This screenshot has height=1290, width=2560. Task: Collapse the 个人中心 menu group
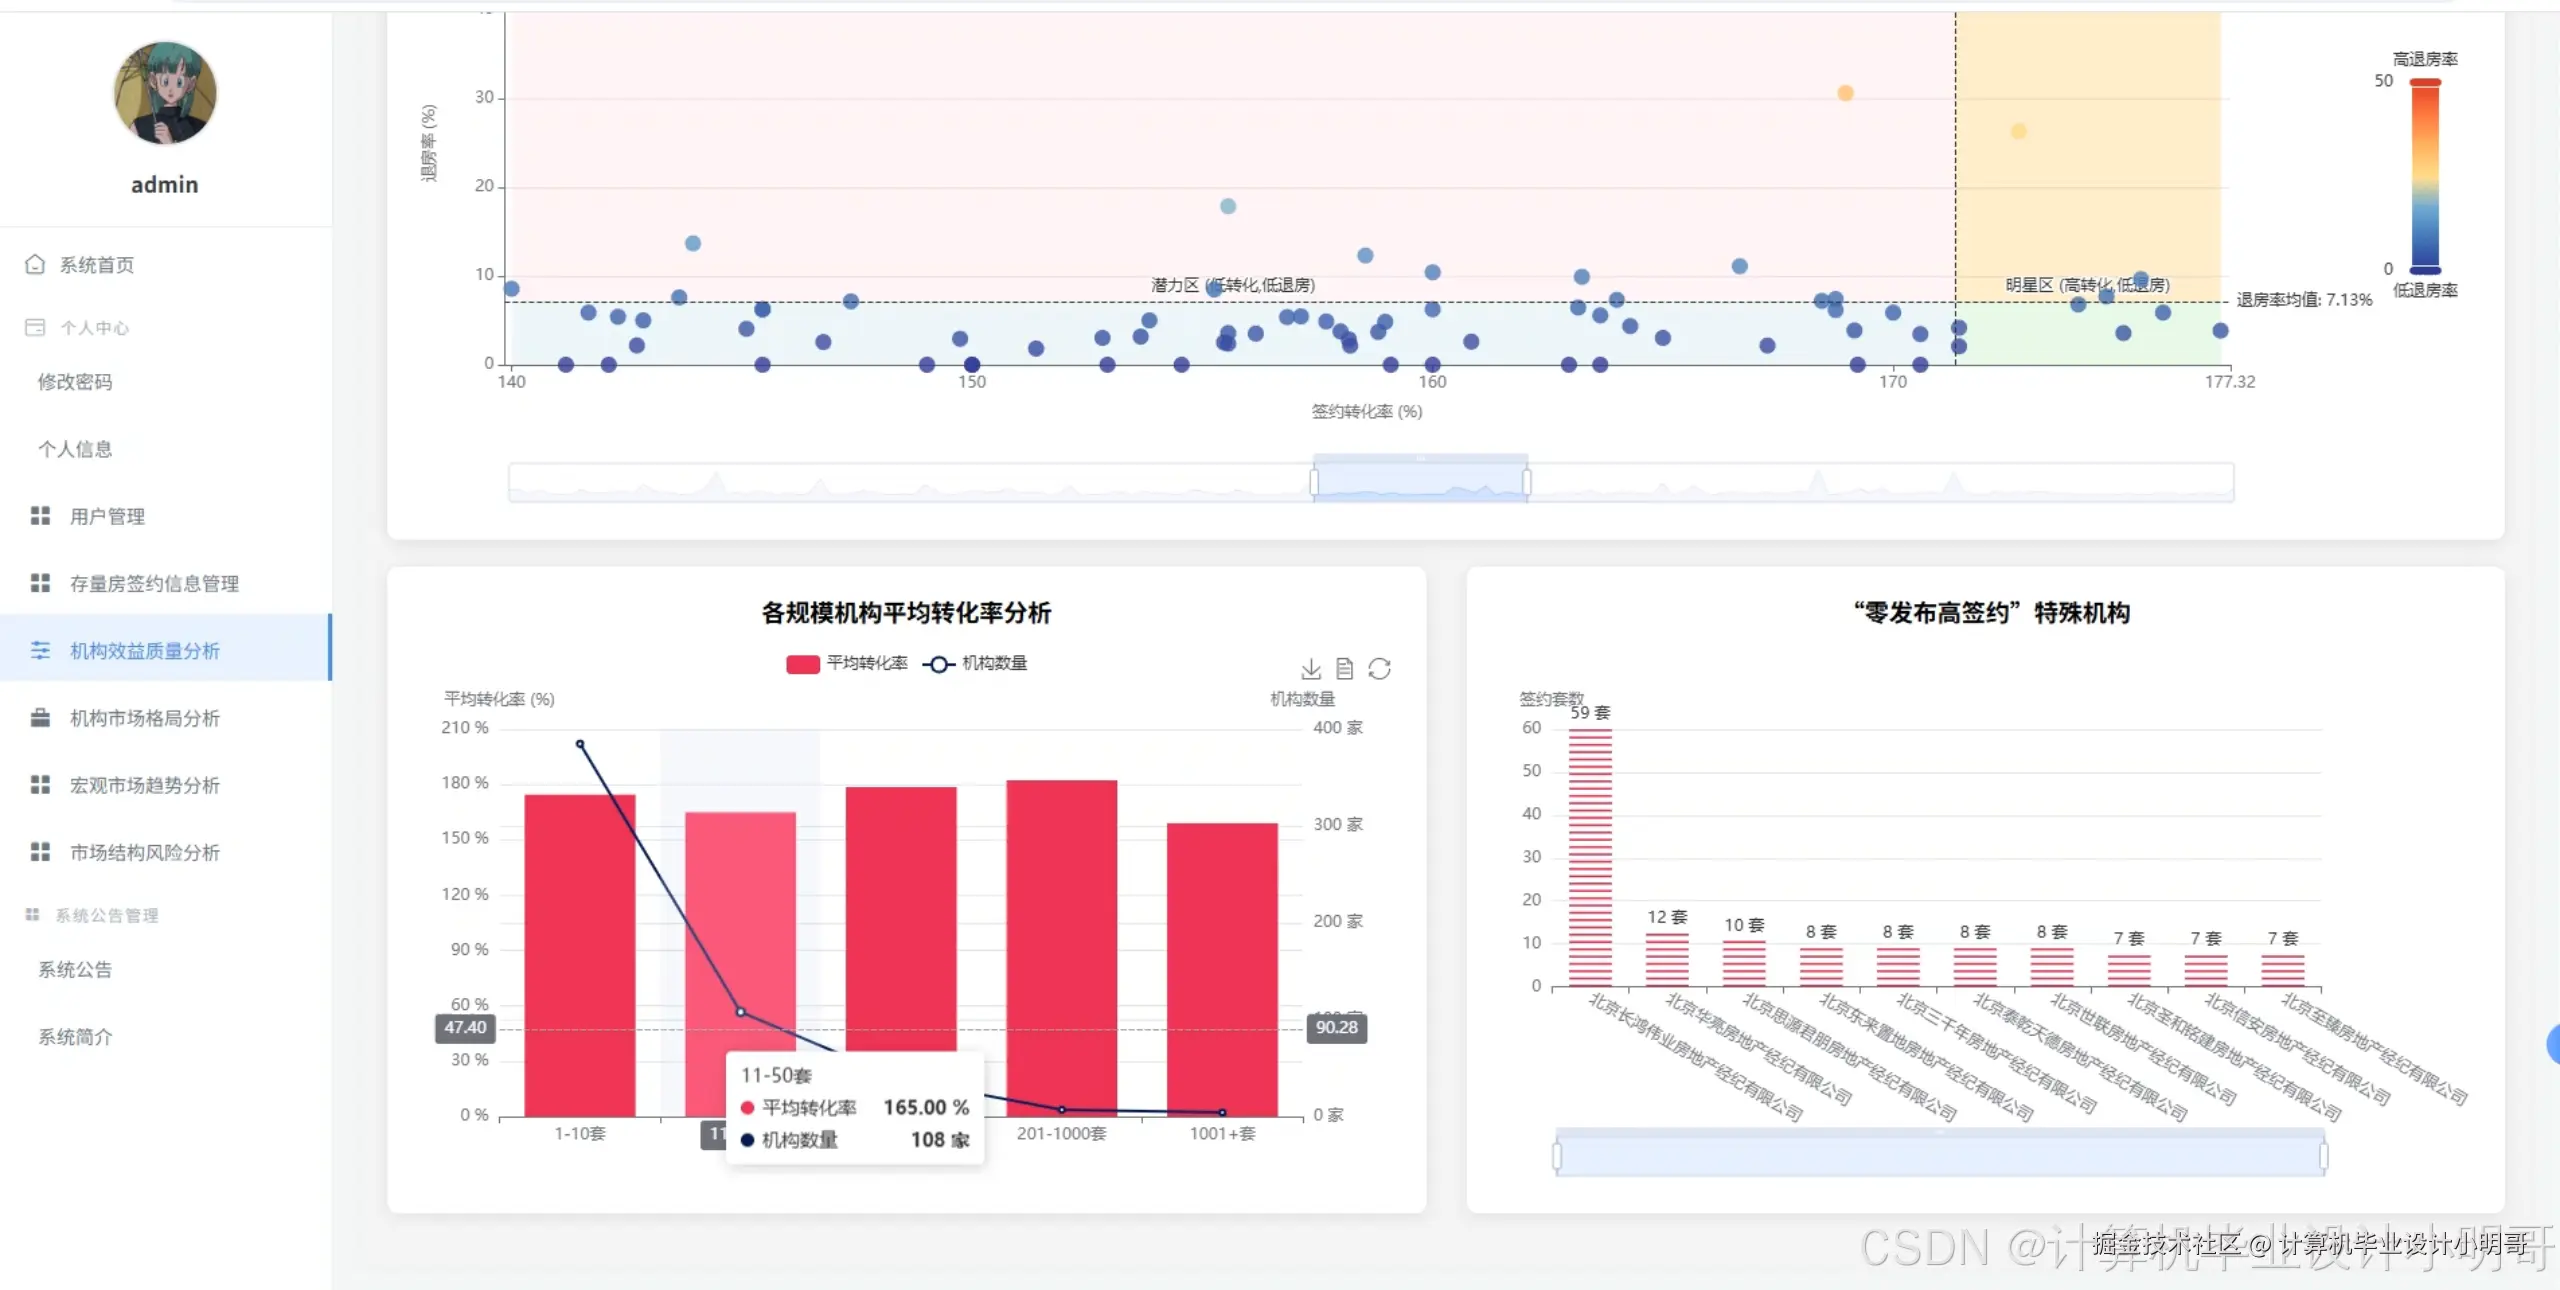tap(94, 328)
